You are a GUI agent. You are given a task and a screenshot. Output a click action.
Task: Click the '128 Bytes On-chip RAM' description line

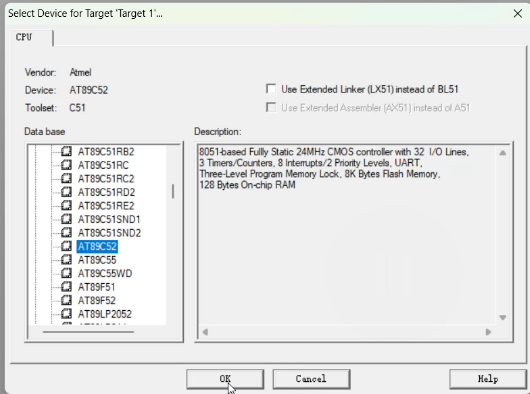point(247,185)
